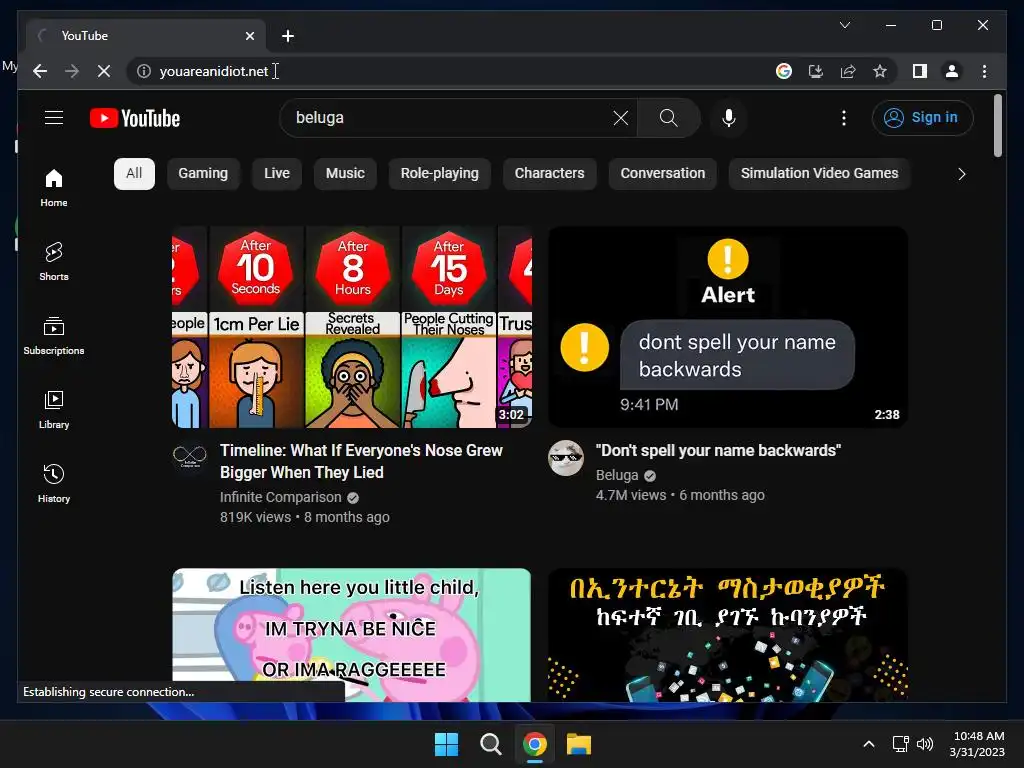Go forward in Chrome
The height and width of the screenshot is (768, 1024).
click(x=72, y=71)
